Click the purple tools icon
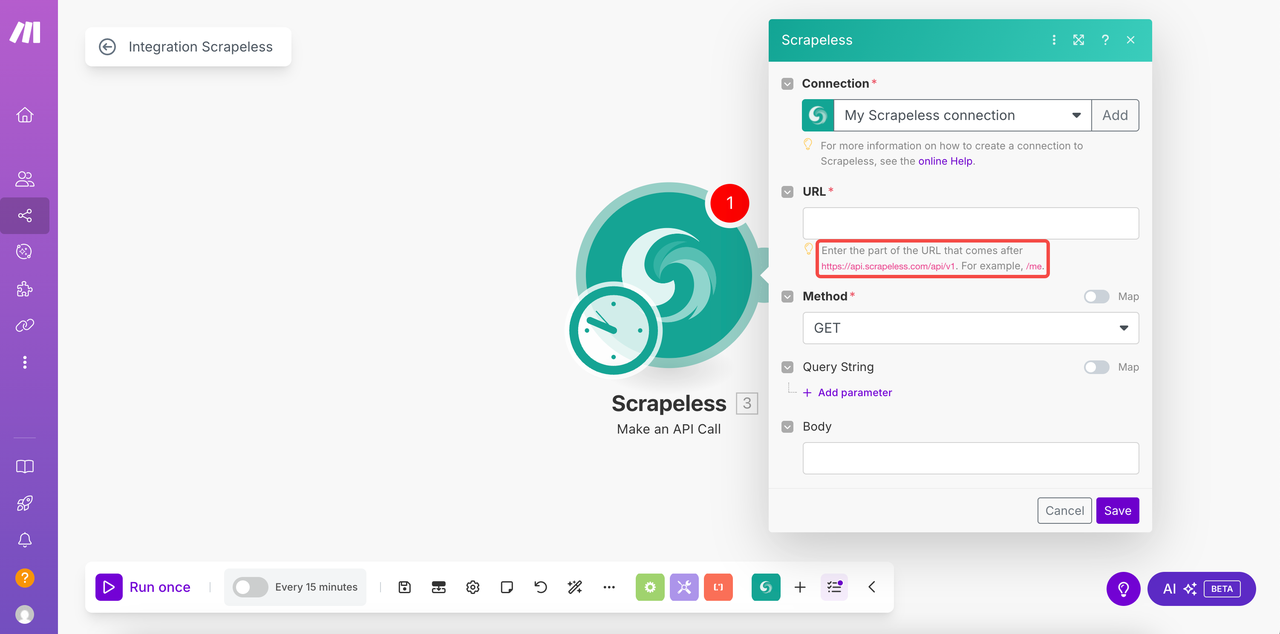This screenshot has height=634, width=1280. point(684,587)
